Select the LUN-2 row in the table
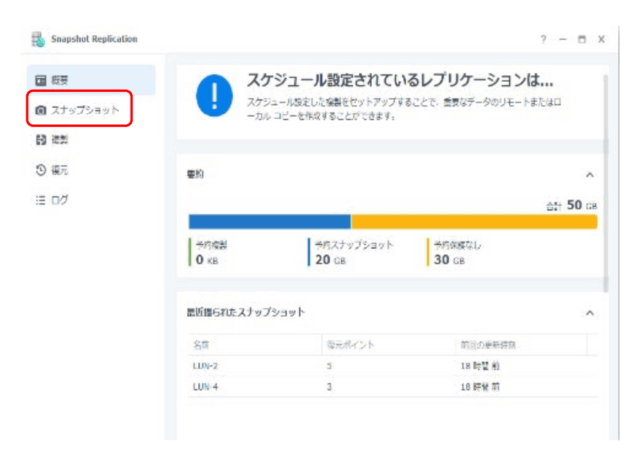Screen dimensions: 640x452 388,366
